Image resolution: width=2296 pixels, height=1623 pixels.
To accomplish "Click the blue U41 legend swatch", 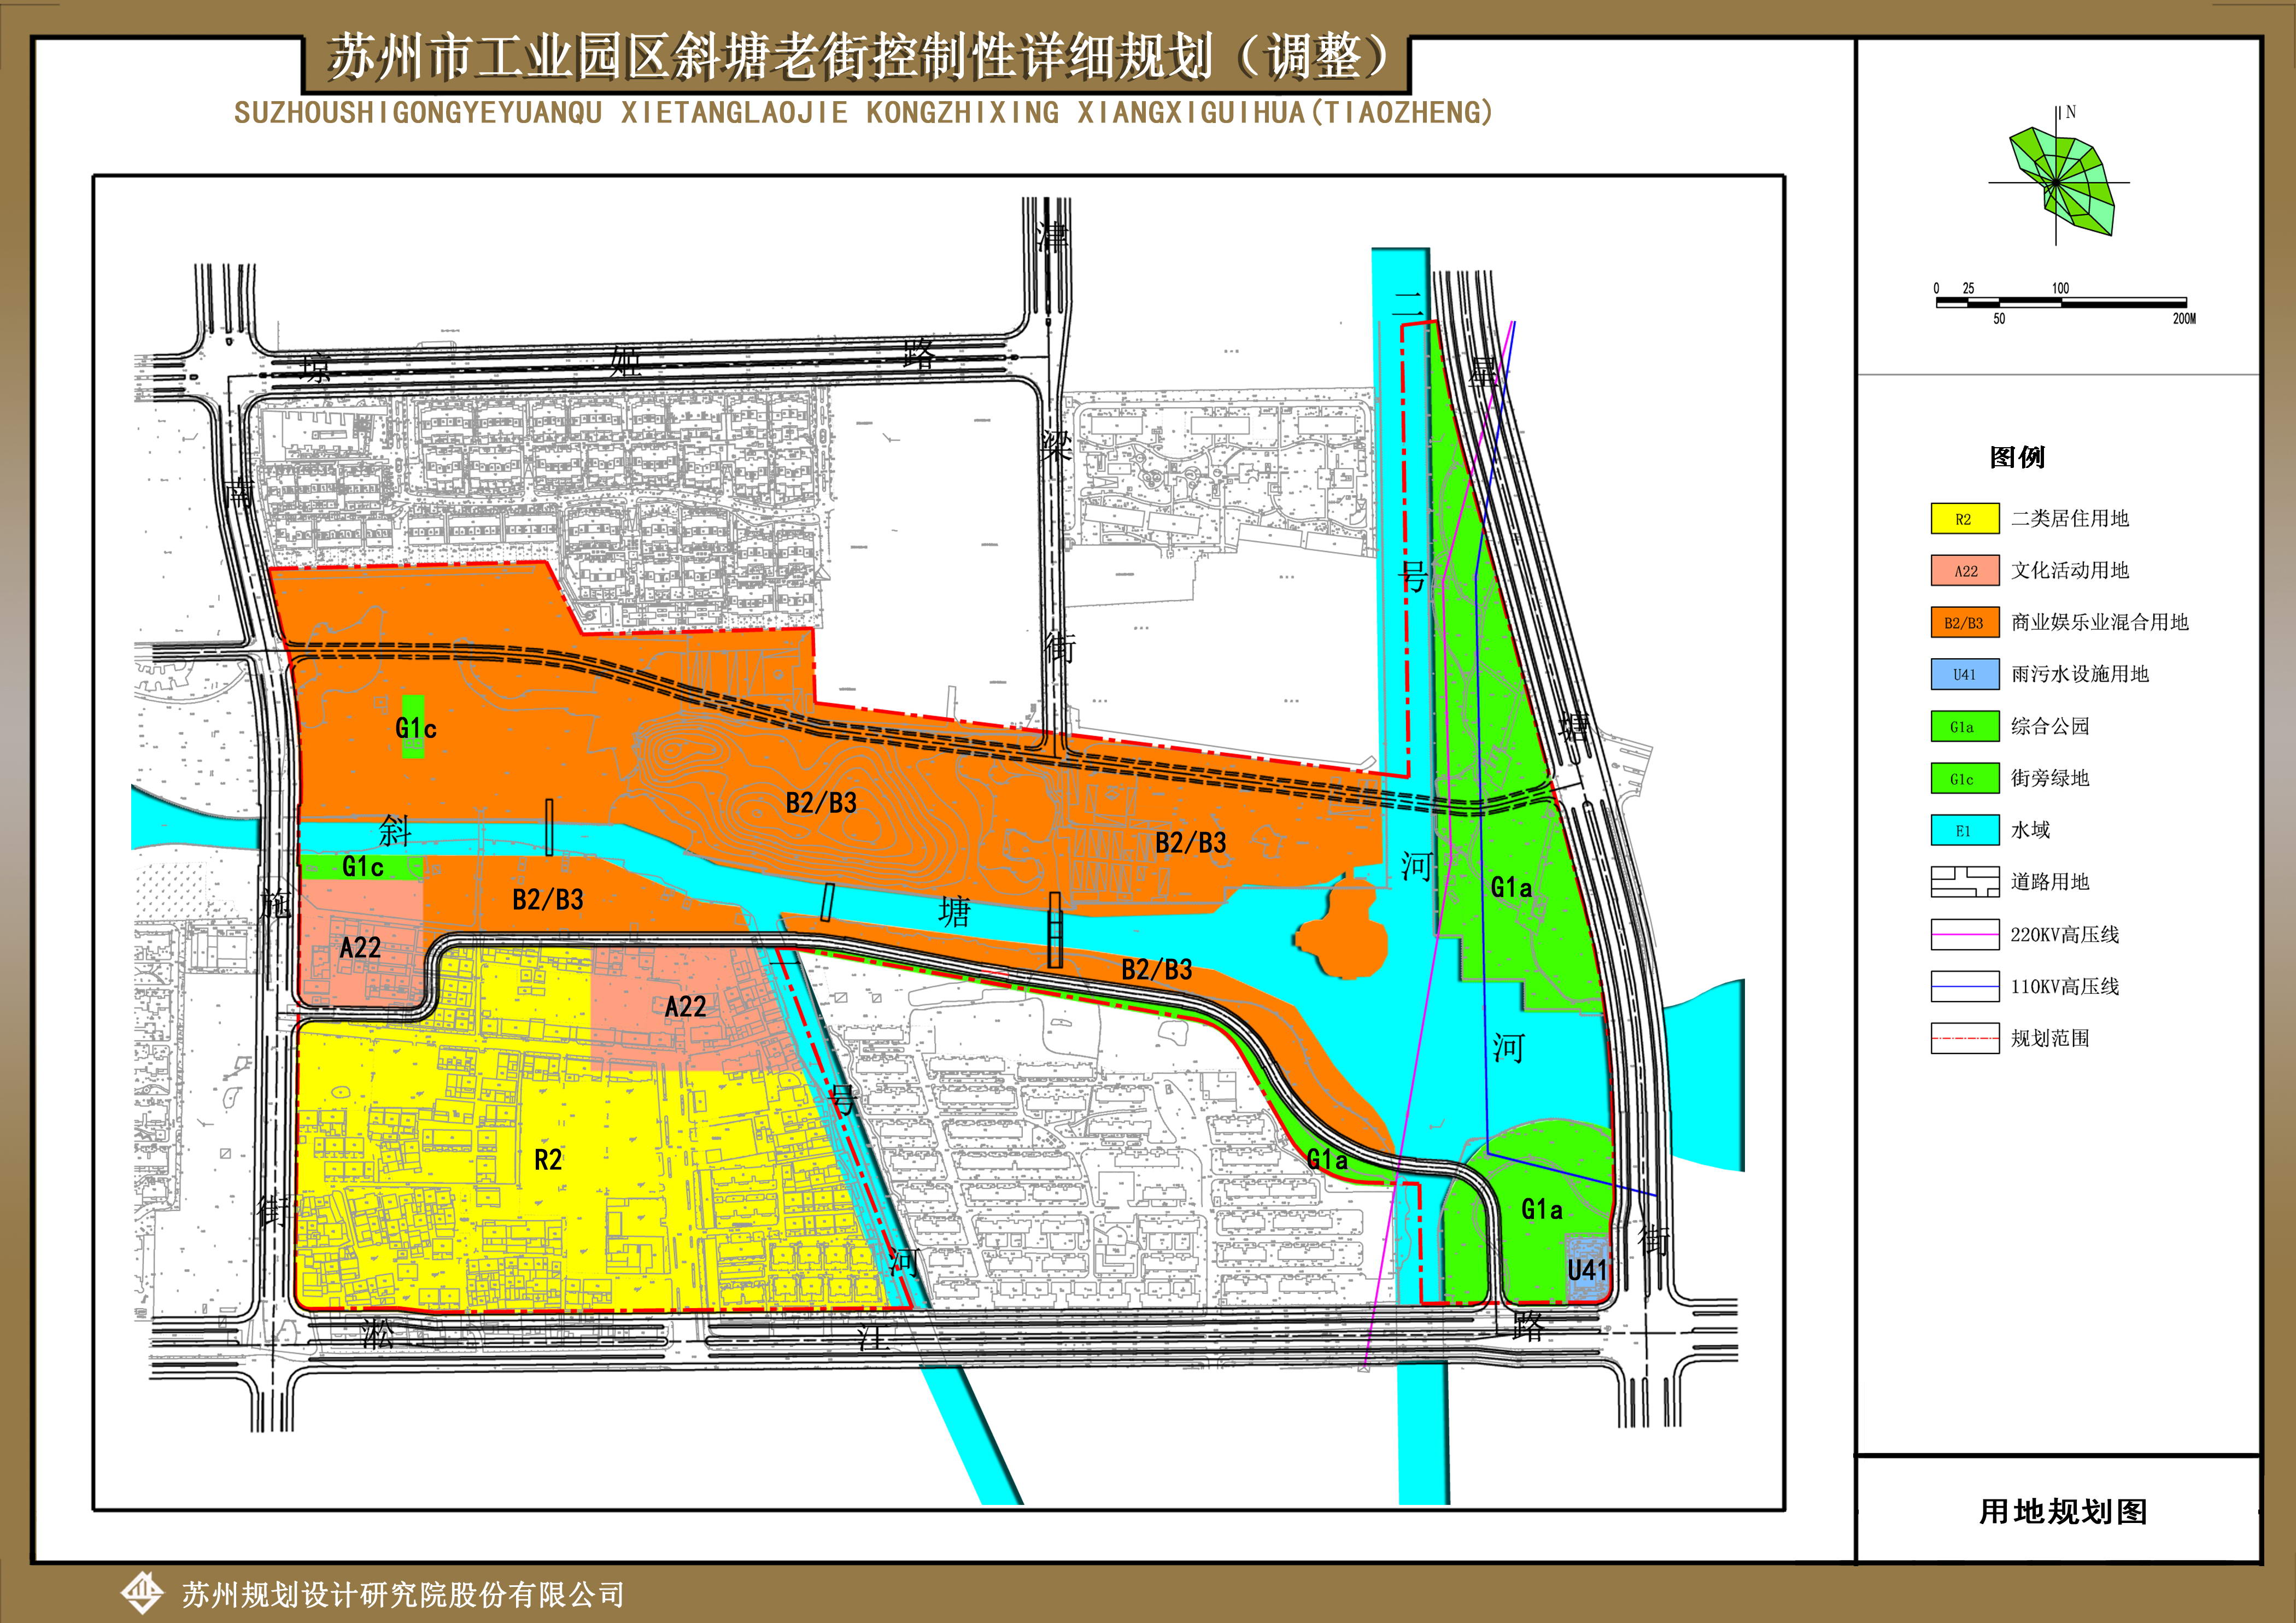I will (x=1964, y=674).
